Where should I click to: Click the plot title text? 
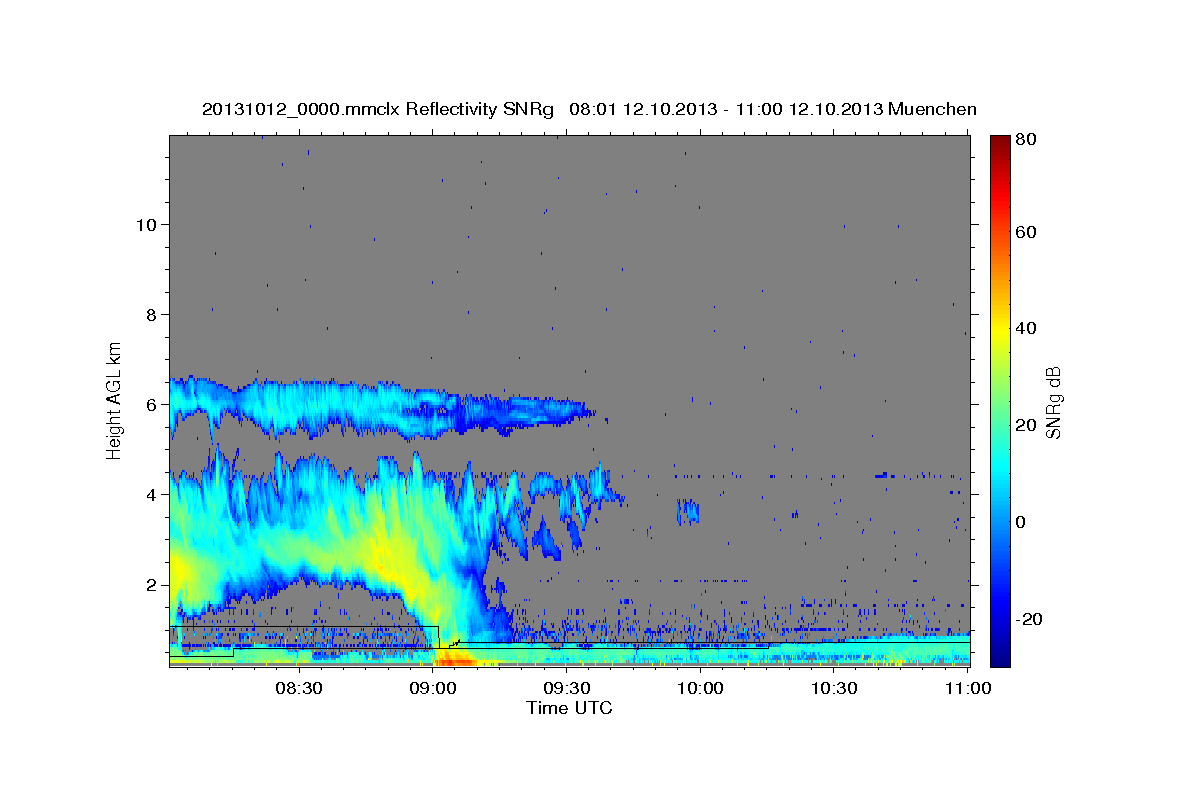tap(589, 109)
